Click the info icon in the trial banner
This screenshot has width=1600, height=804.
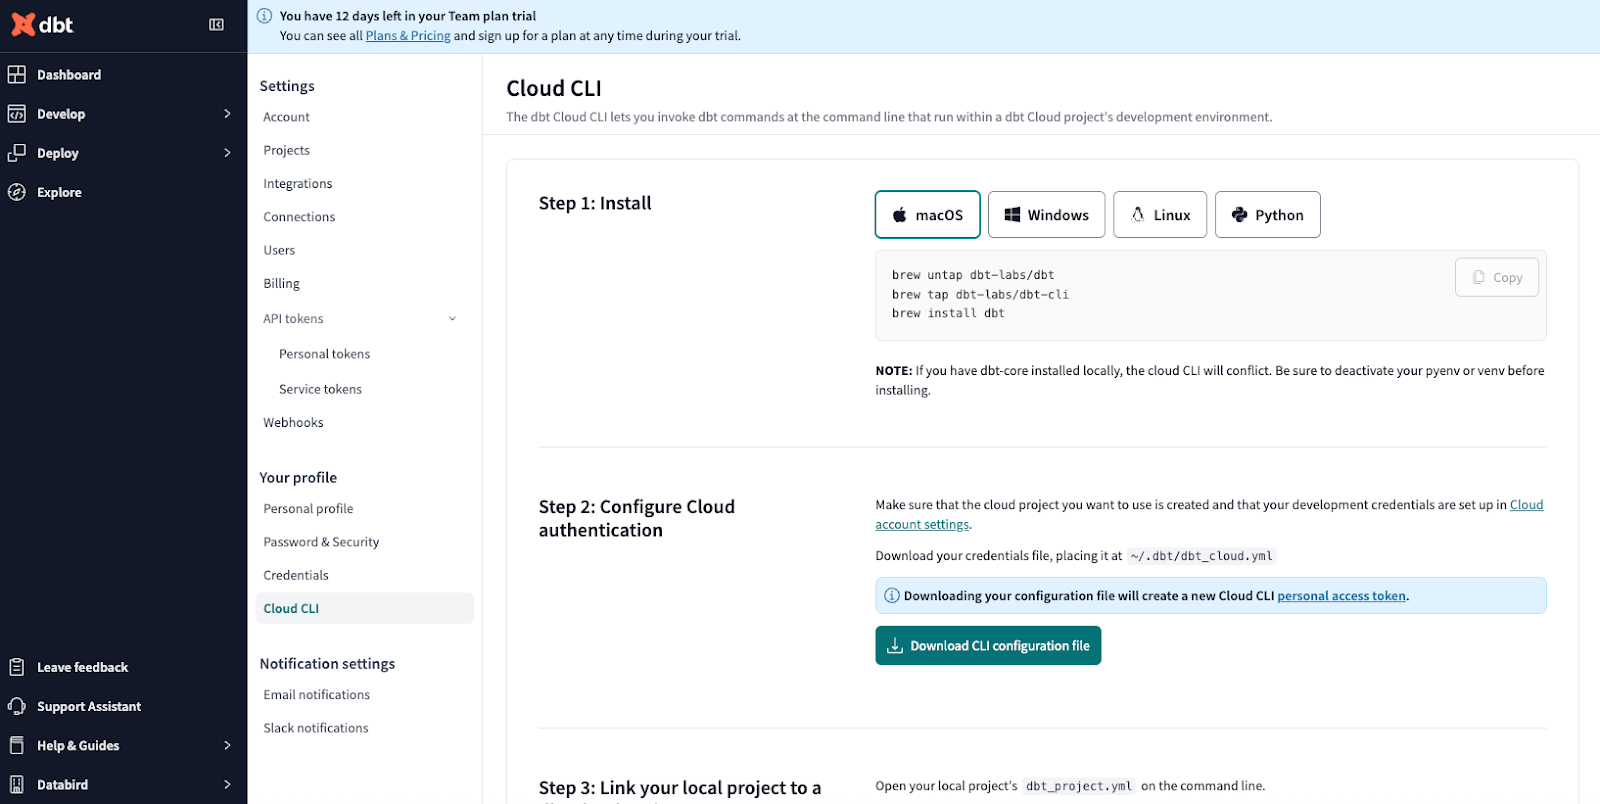[x=264, y=16]
